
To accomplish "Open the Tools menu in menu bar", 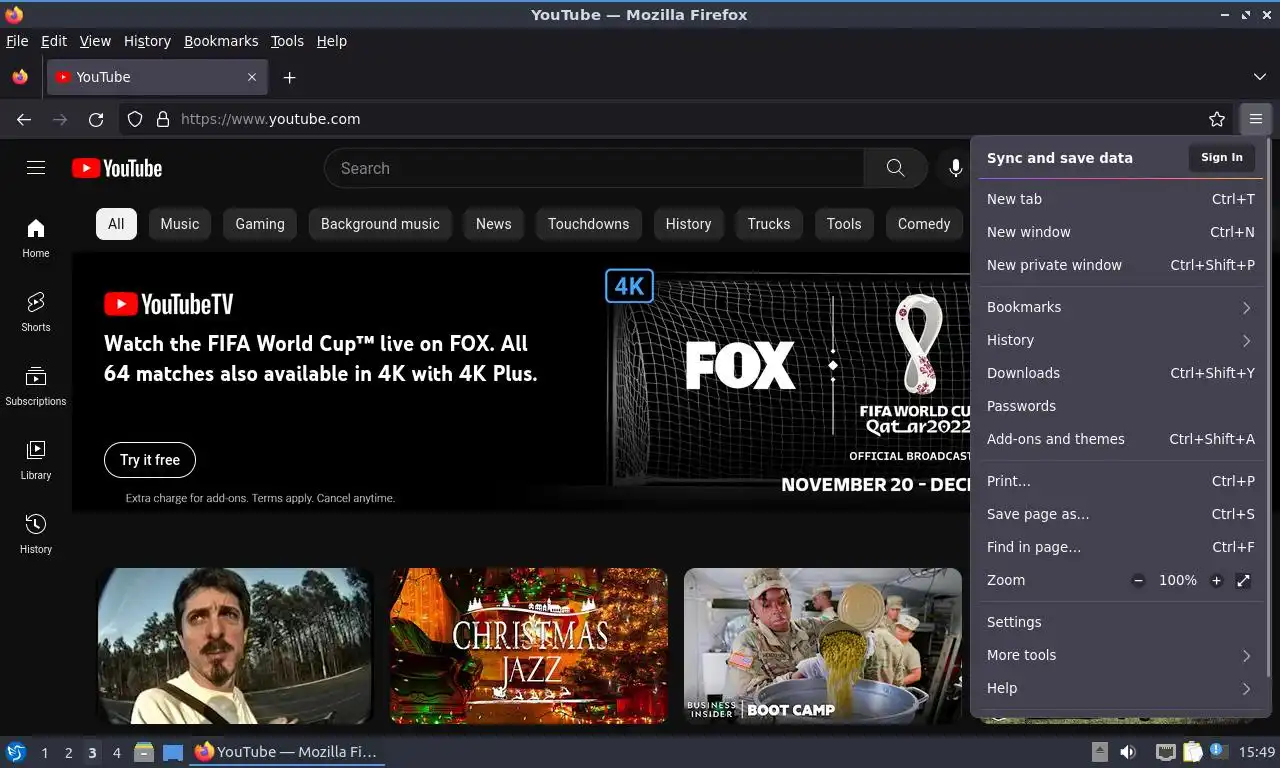I will click(x=287, y=41).
